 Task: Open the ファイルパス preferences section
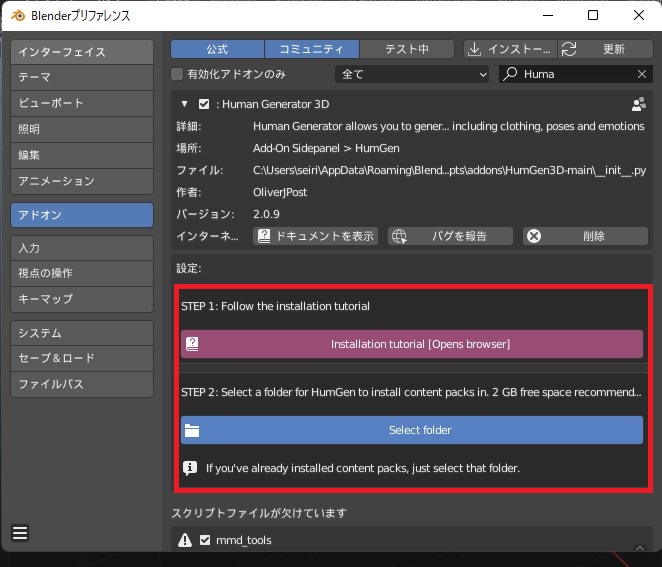click(82, 384)
